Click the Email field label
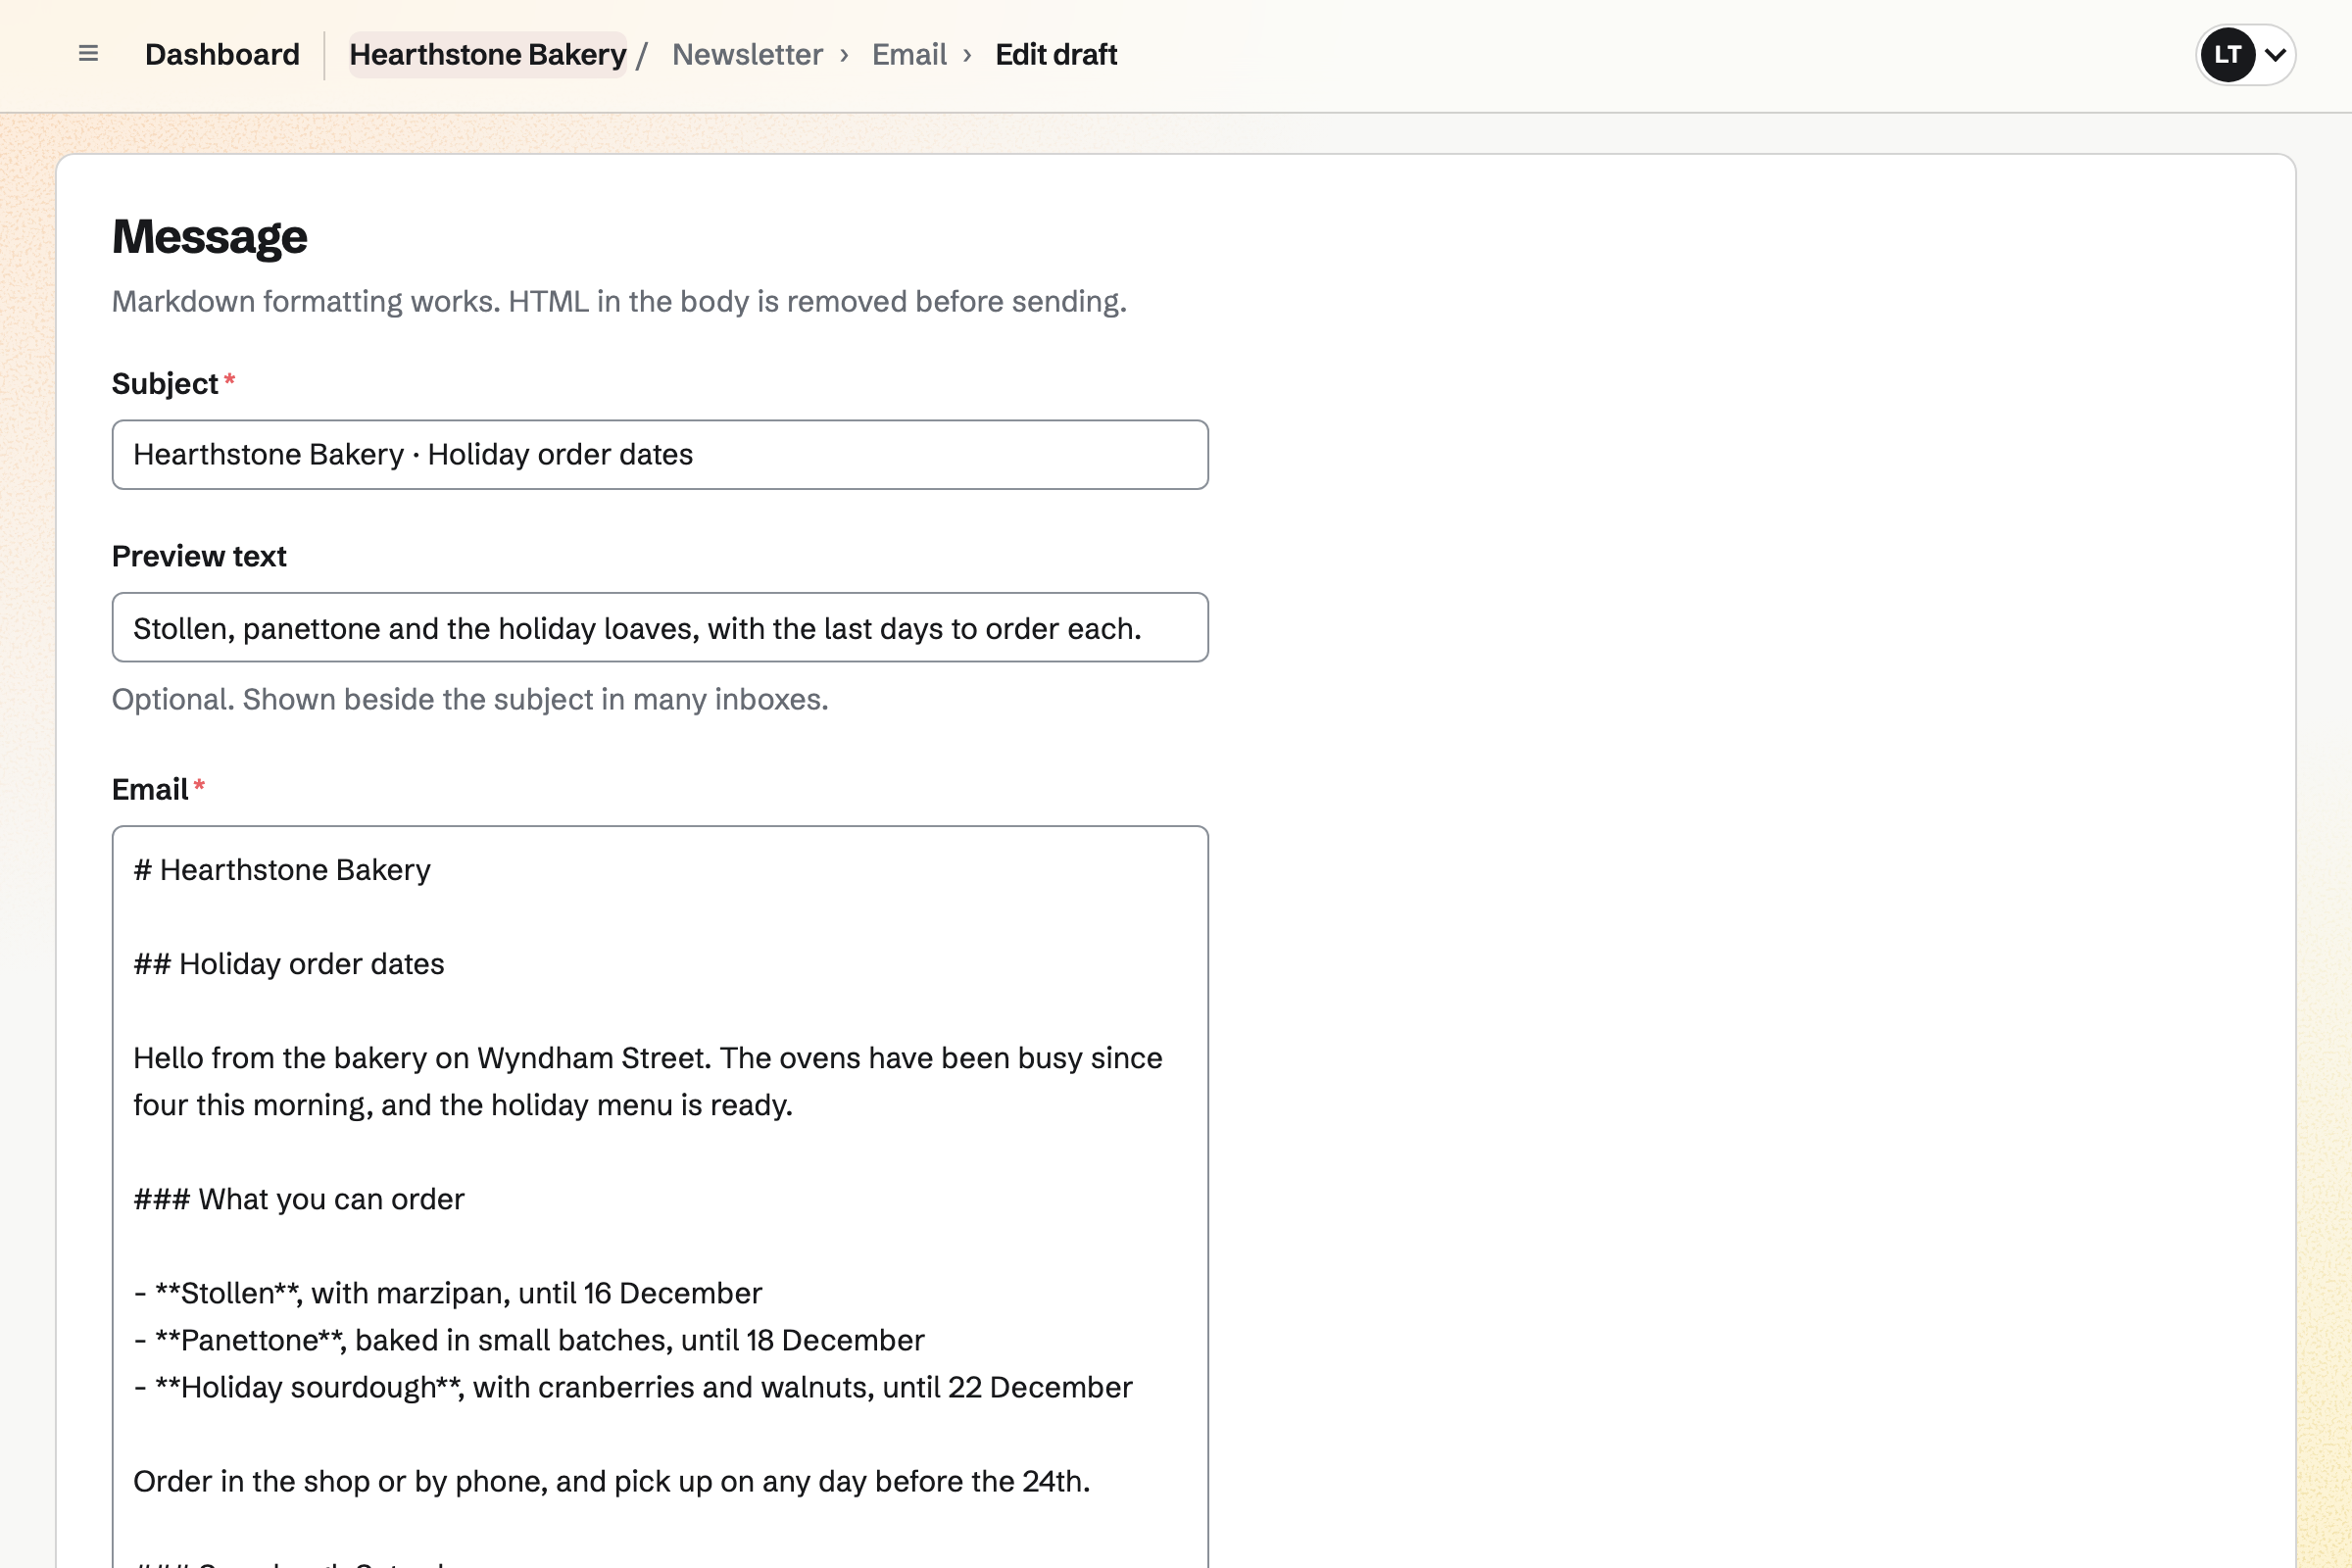This screenshot has width=2352, height=1568. (x=150, y=790)
